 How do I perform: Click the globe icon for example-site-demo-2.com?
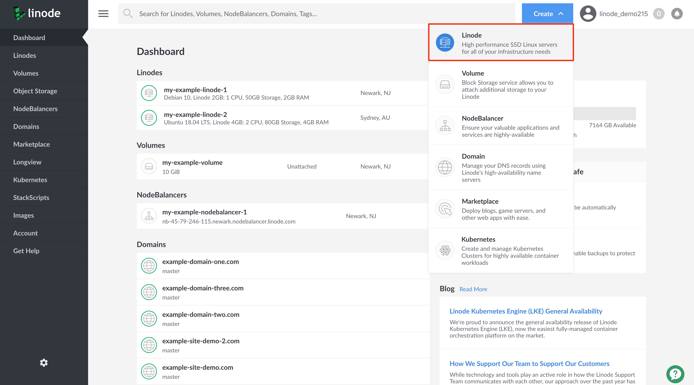pyautogui.click(x=149, y=345)
